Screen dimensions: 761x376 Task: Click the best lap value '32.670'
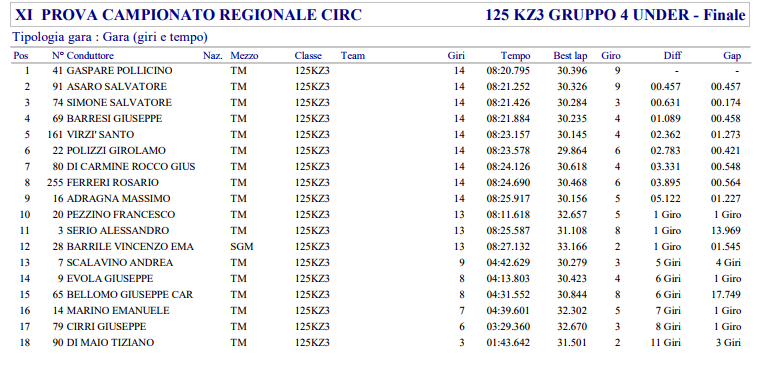[x=572, y=327]
